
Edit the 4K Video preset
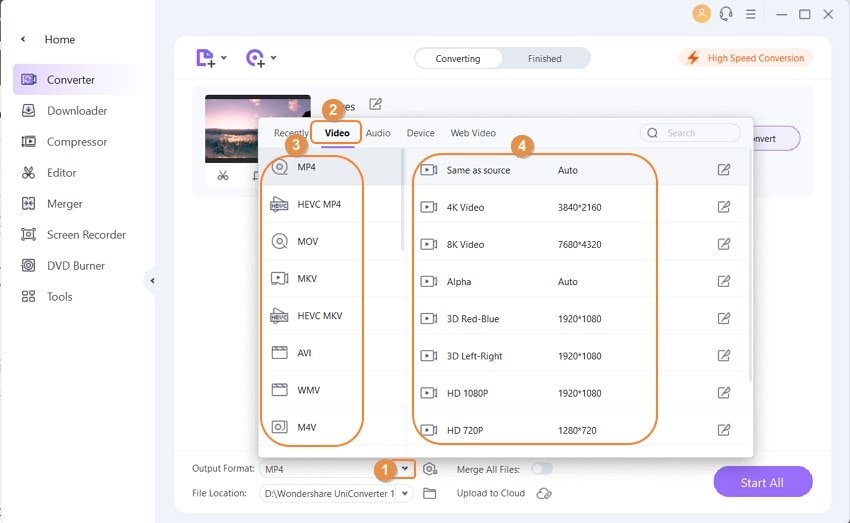click(724, 206)
